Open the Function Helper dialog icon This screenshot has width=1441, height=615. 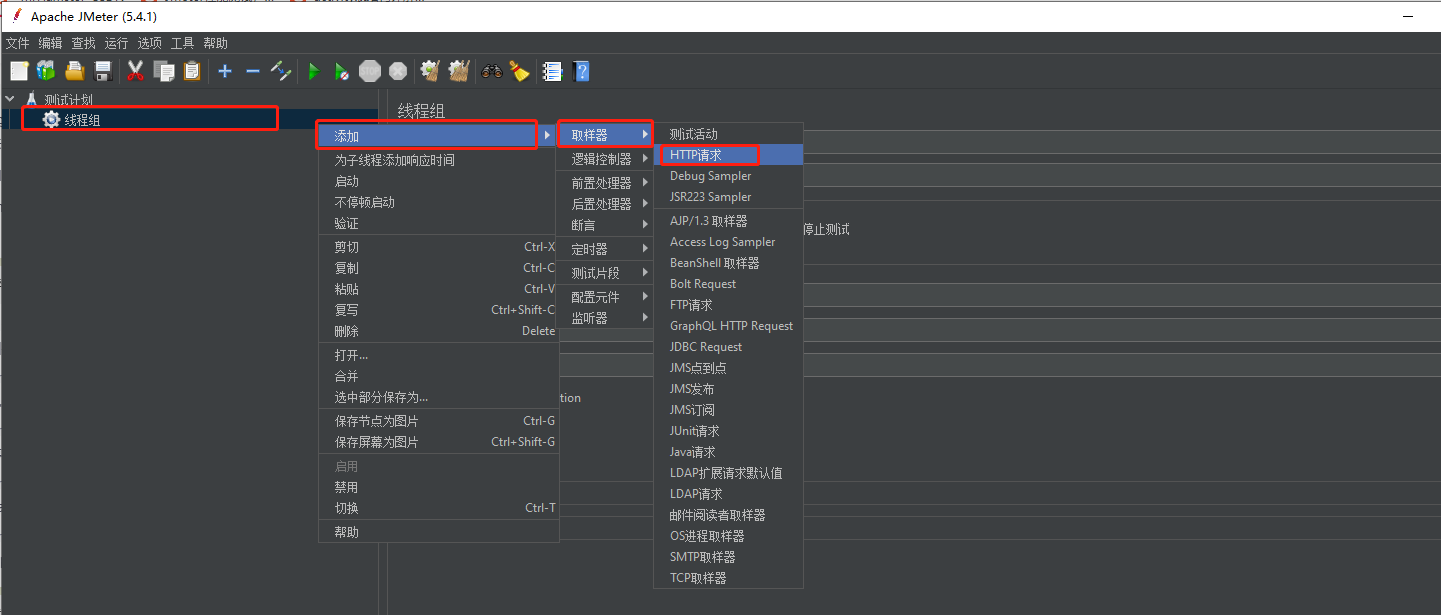[x=552, y=71]
